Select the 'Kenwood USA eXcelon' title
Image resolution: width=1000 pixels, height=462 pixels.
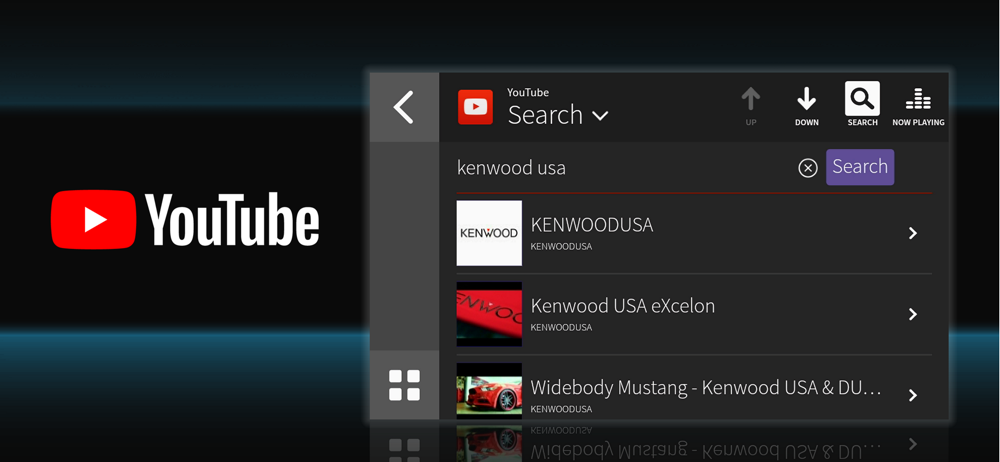[622, 306]
